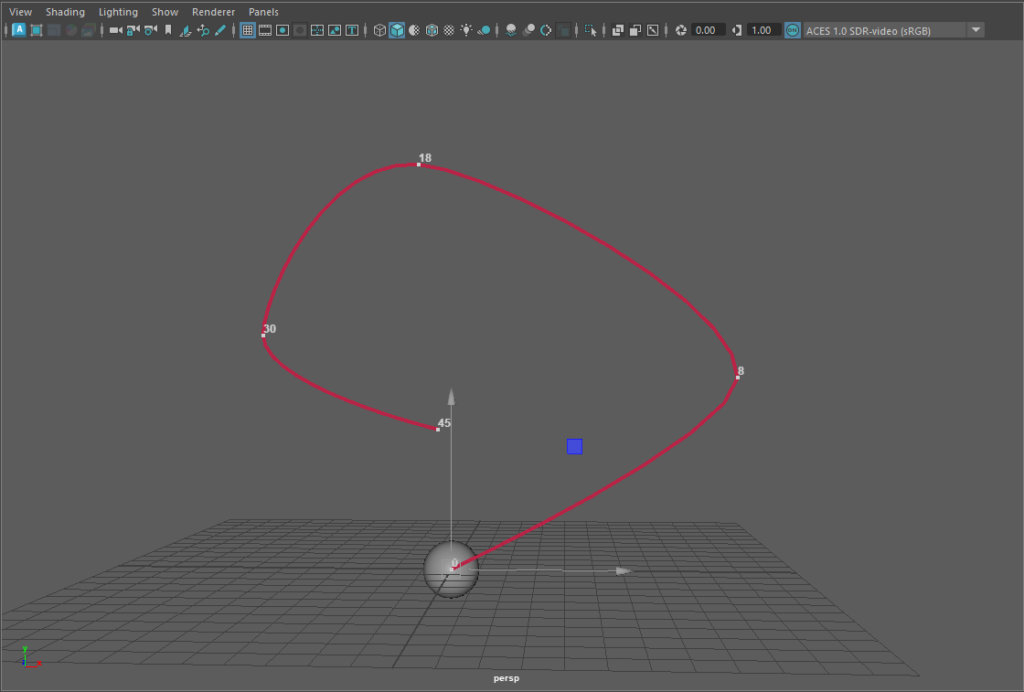Viewport: 1024px width, 692px height.
Task: Click the blue square swatch in viewport
Action: click(x=575, y=446)
